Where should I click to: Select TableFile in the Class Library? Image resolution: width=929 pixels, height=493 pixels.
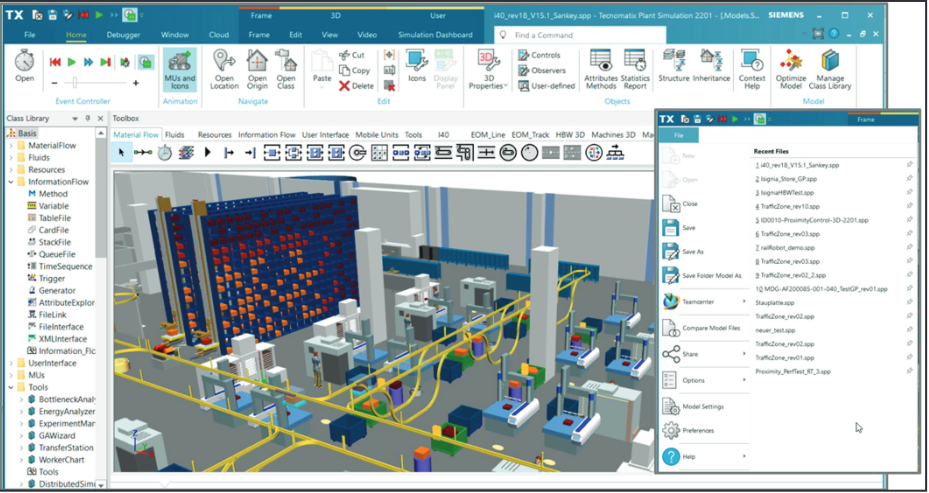(x=49, y=218)
